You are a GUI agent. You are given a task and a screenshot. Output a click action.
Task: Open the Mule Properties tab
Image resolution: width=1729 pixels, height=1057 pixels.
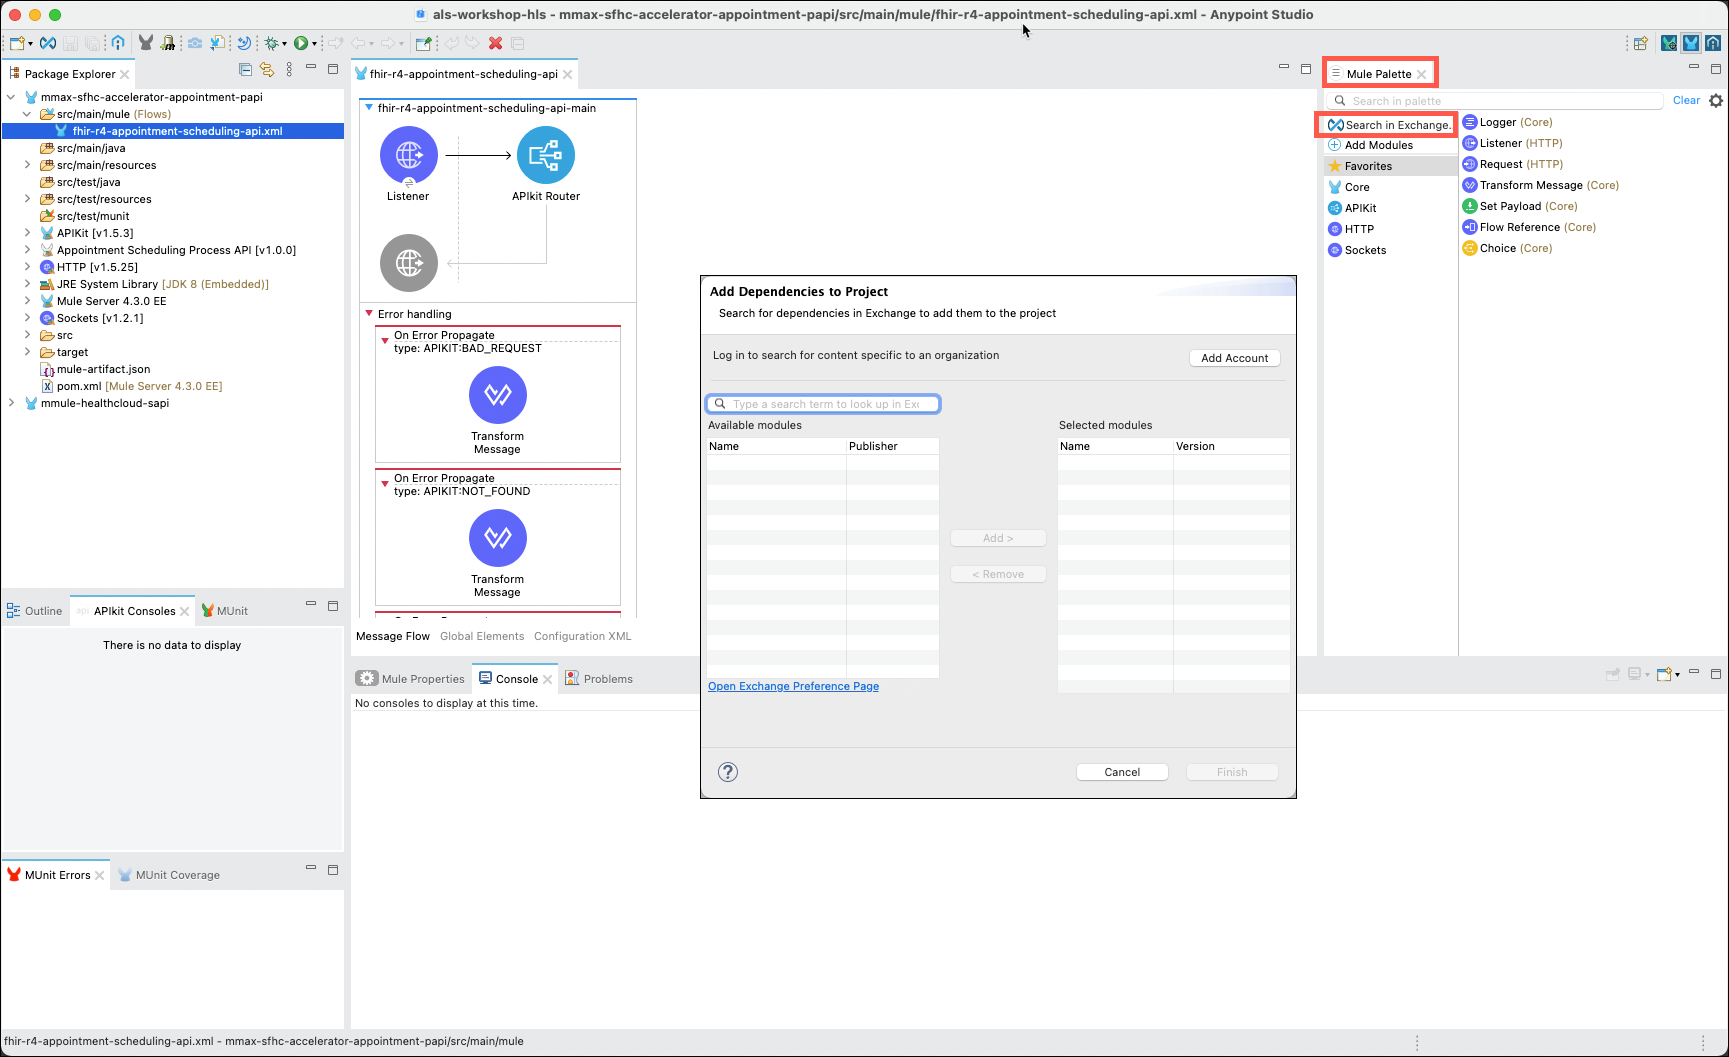(411, 679)
